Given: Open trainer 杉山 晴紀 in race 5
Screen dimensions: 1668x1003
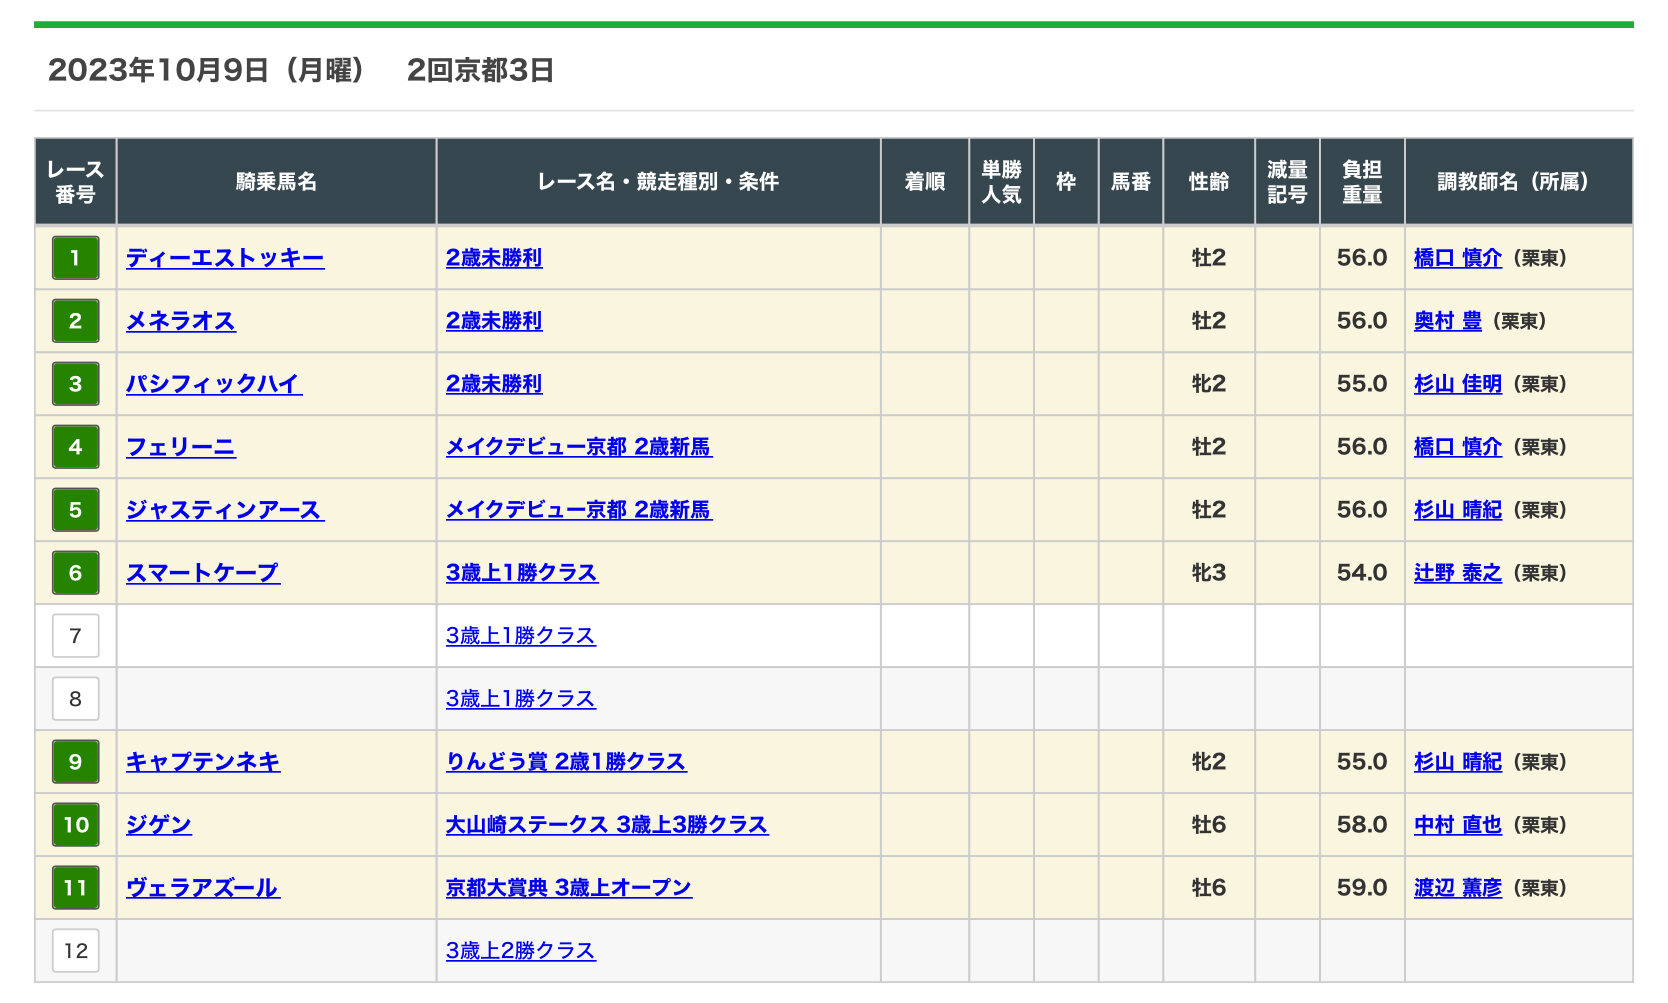Looking at the screenshot, I should coord(1458,510).
